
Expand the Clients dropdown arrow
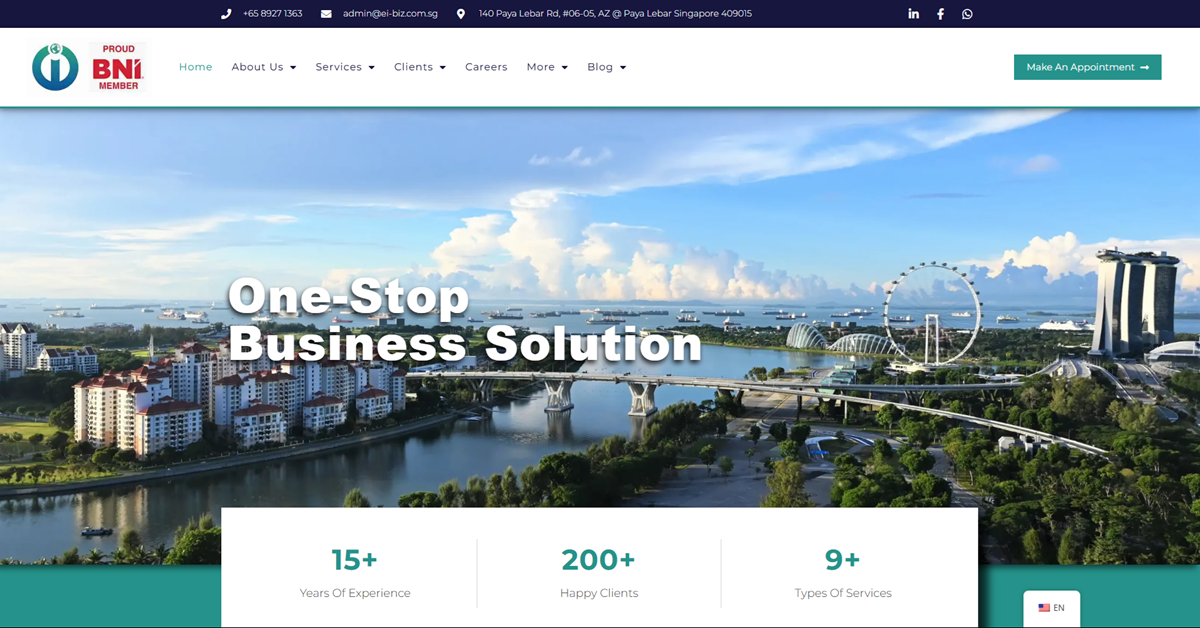pyautogui.click(x=442, y=68)
